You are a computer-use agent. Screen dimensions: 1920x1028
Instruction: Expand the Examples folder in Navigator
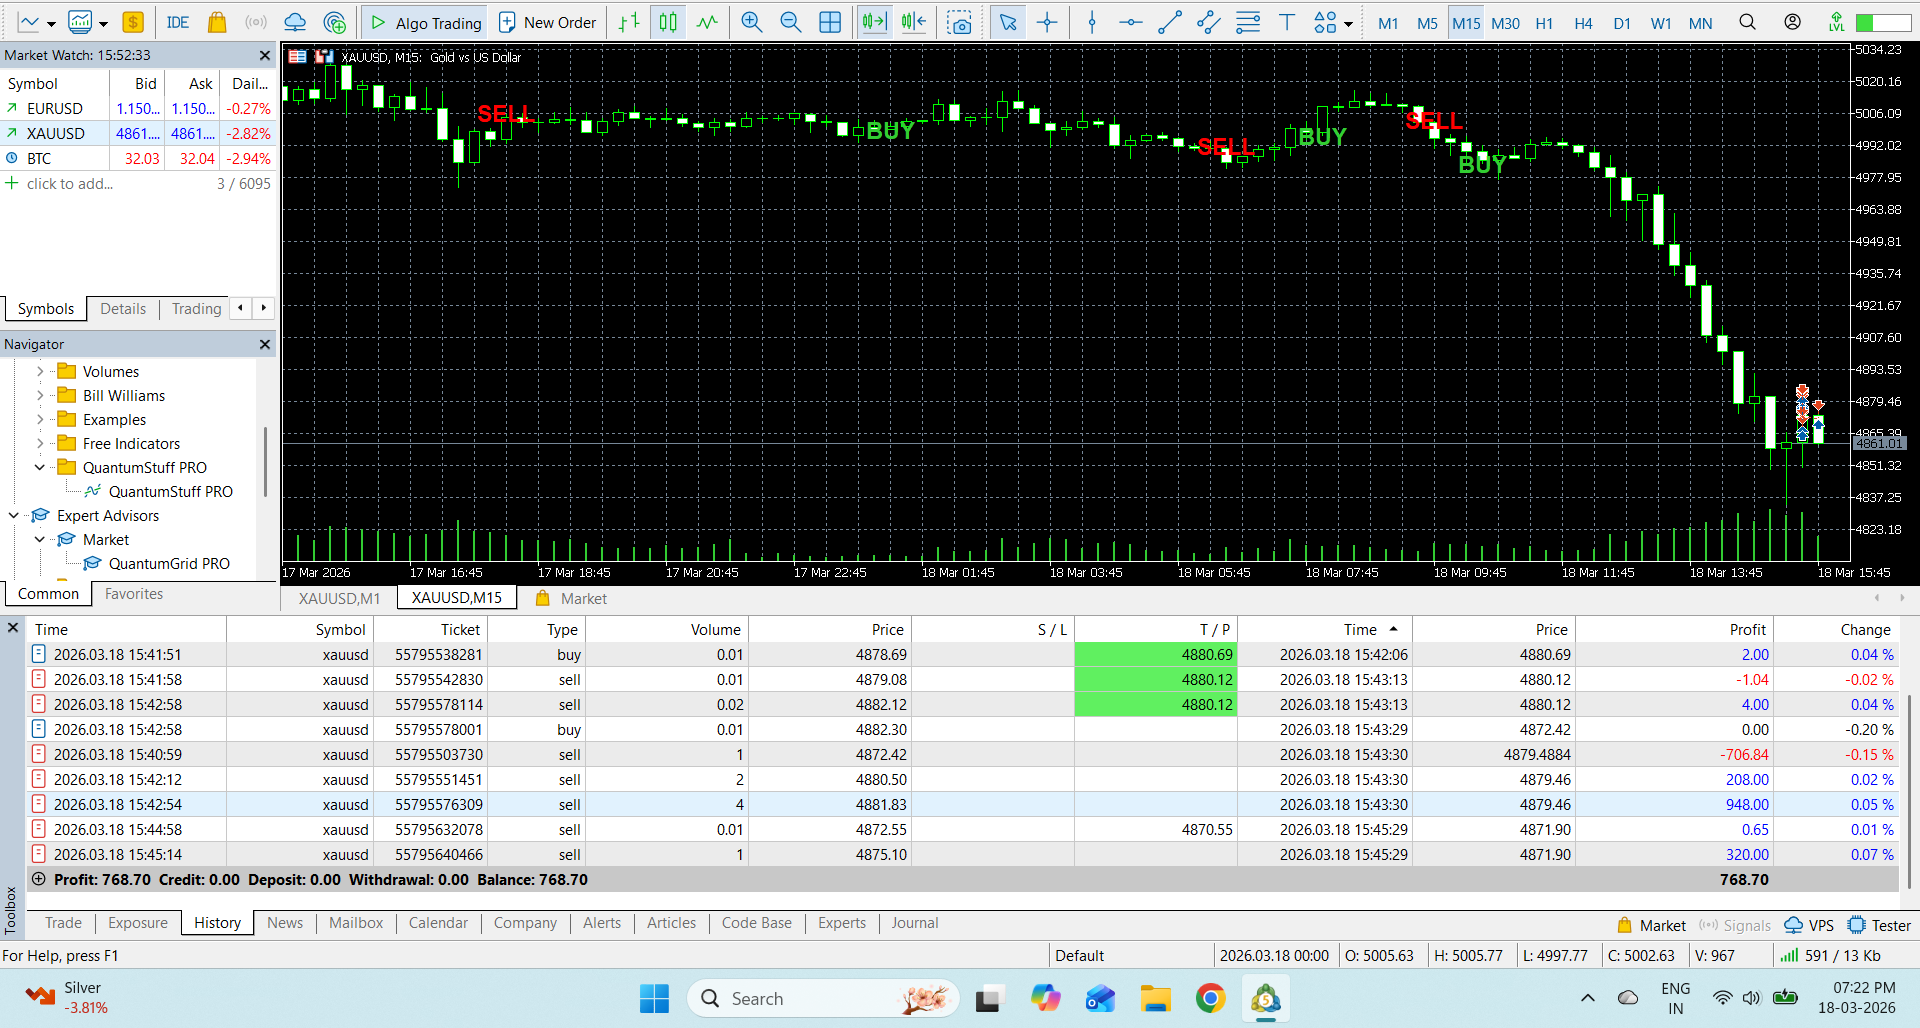[40, 419]
